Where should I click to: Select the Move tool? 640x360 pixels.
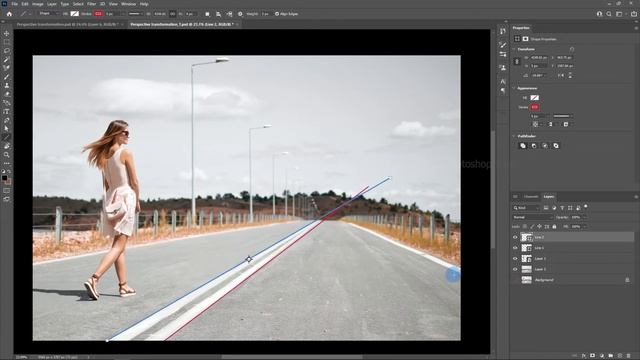click(7, 33)
